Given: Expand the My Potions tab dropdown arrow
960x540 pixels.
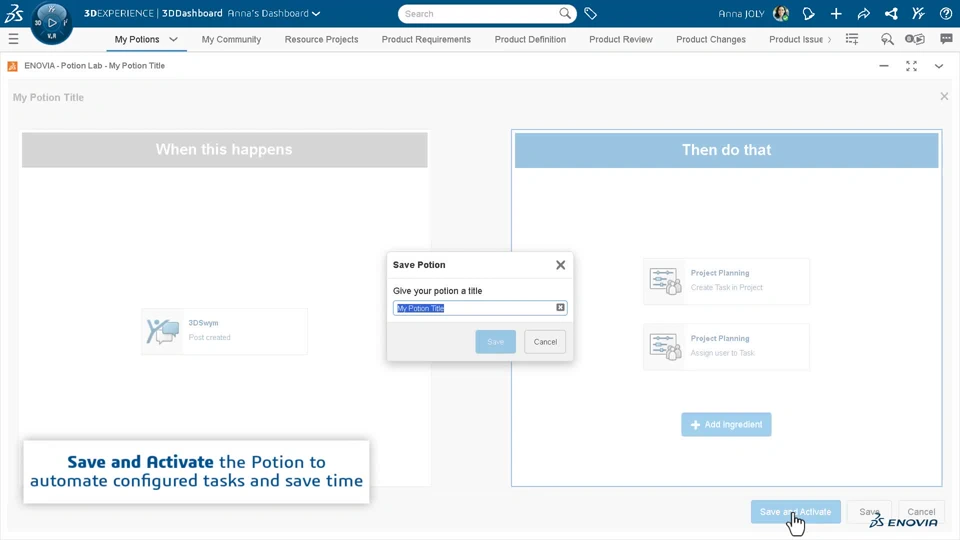Looking at the screenshot, I should tap(173, 39).
